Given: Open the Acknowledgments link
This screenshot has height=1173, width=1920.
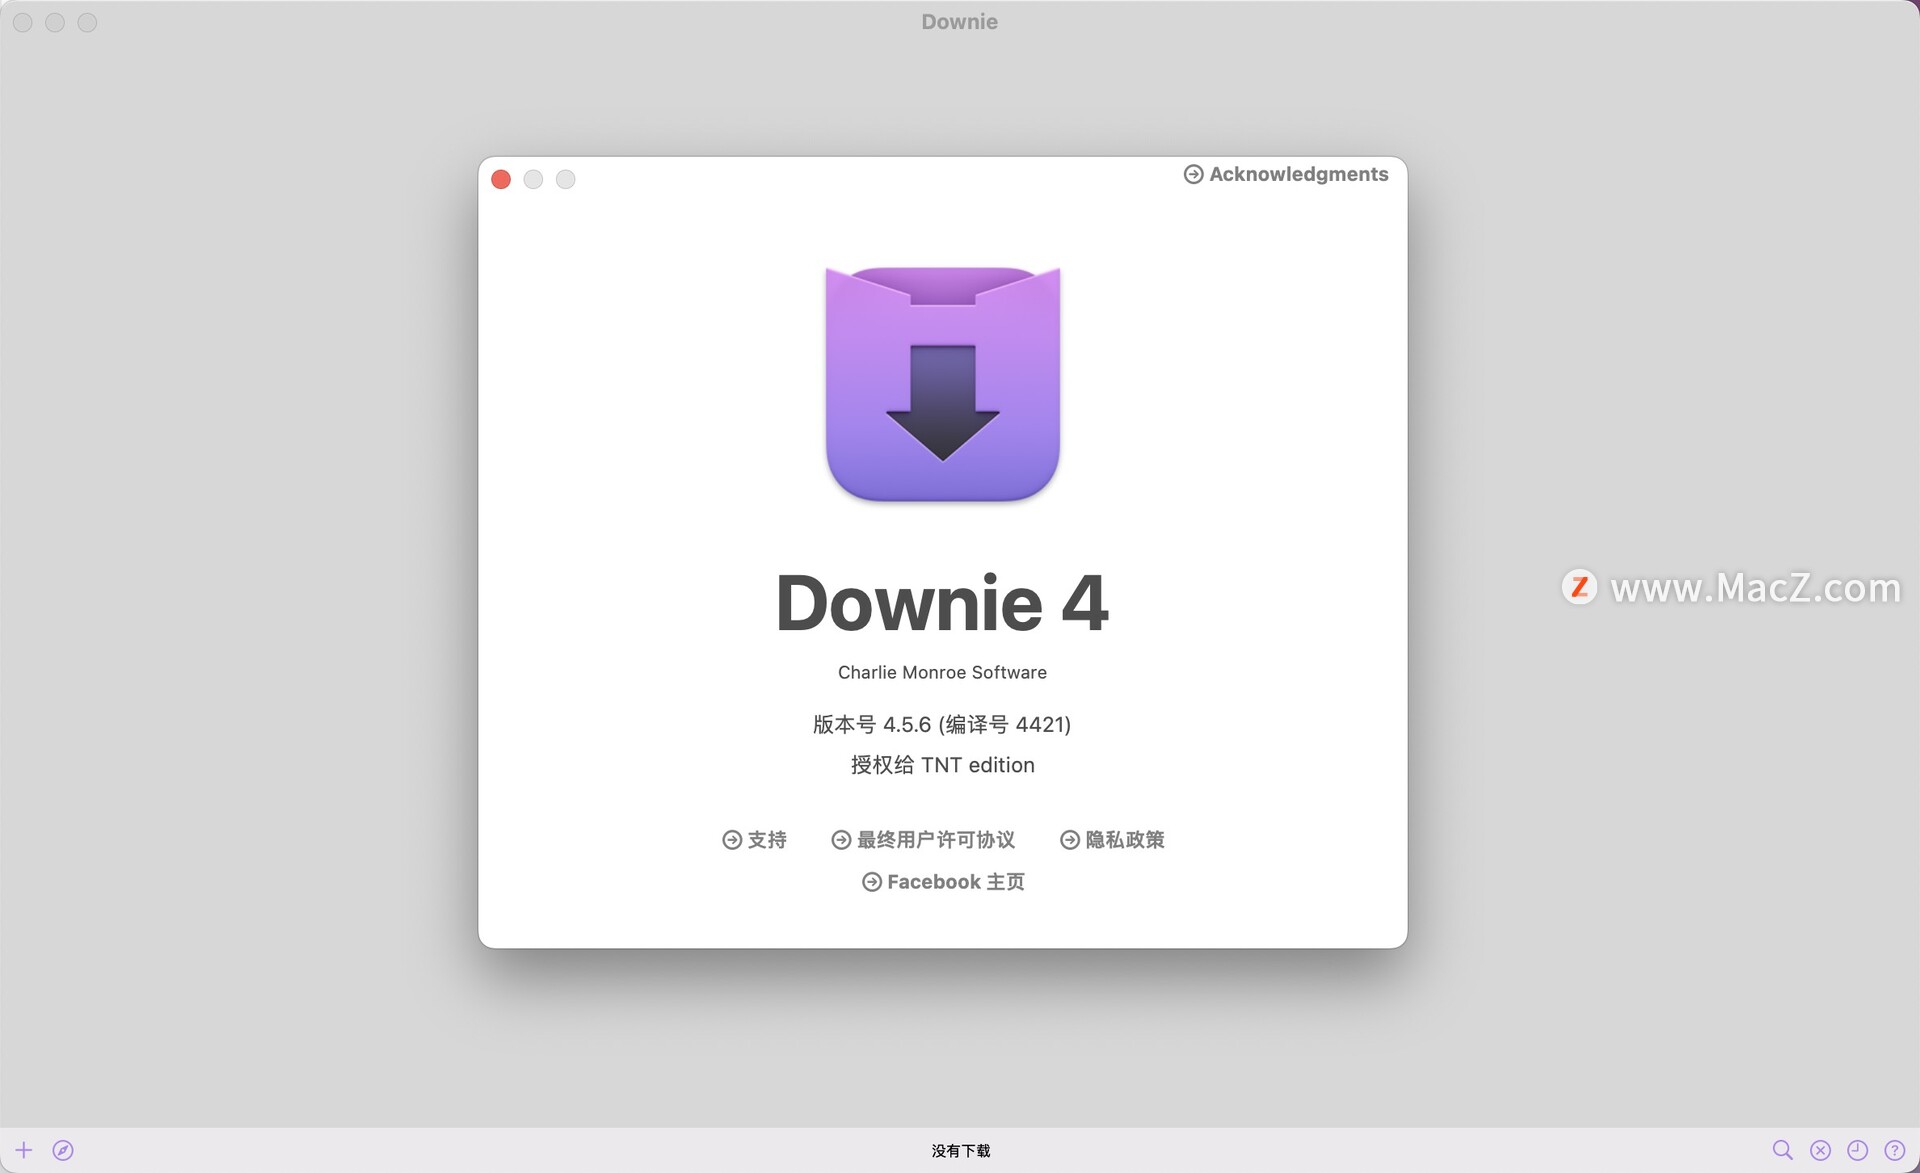Looking at the screenshot, I should [1286, 174].
